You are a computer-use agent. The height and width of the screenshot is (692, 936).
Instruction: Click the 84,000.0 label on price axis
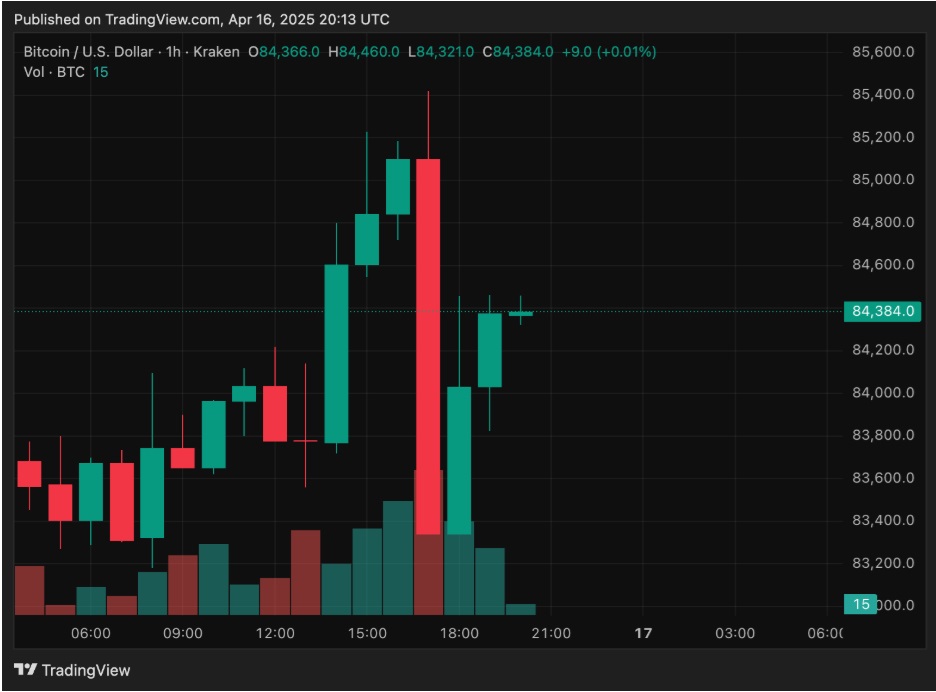[881, 392]
